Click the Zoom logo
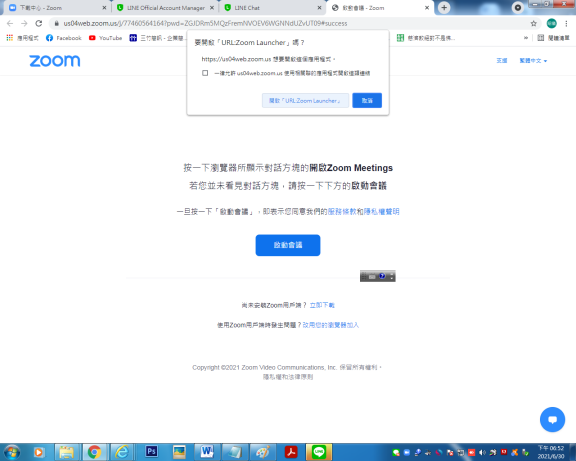576x461 pixels. pos(55,61)
